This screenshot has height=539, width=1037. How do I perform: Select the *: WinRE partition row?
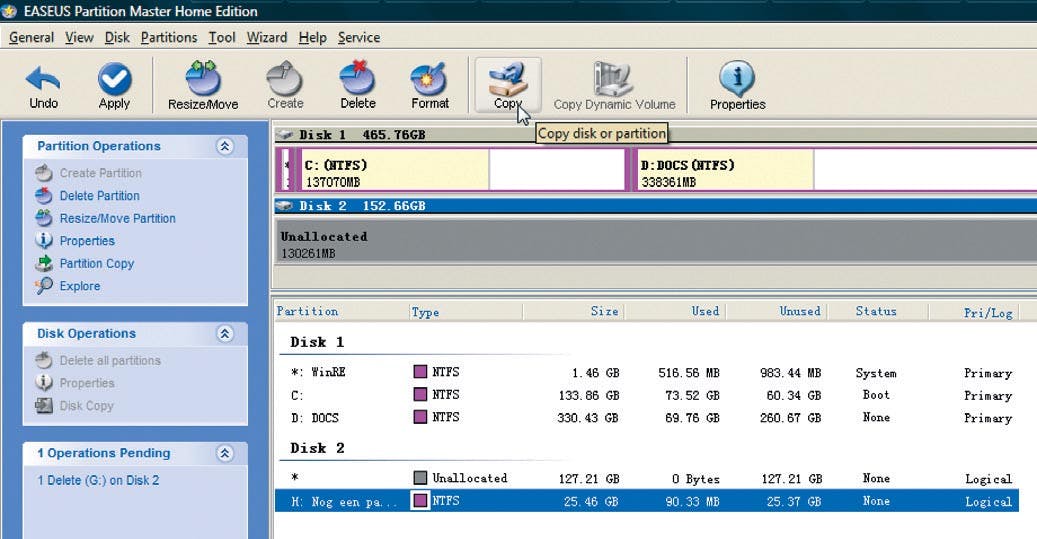point(647,372)
